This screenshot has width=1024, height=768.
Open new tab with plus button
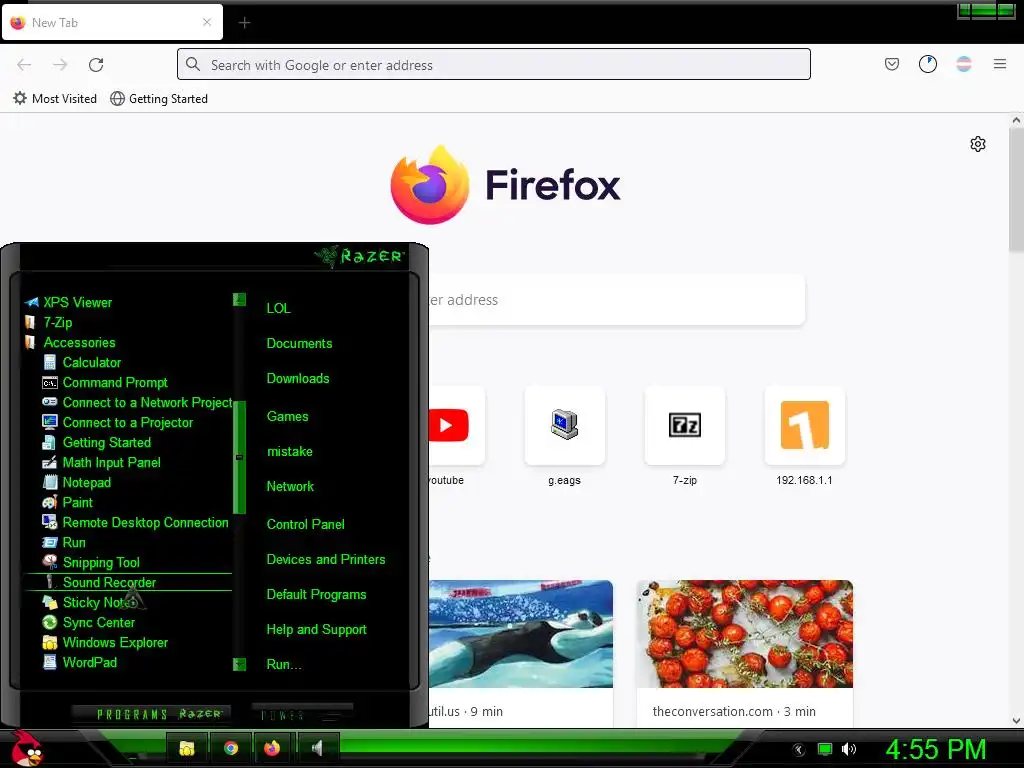point(244,23)
